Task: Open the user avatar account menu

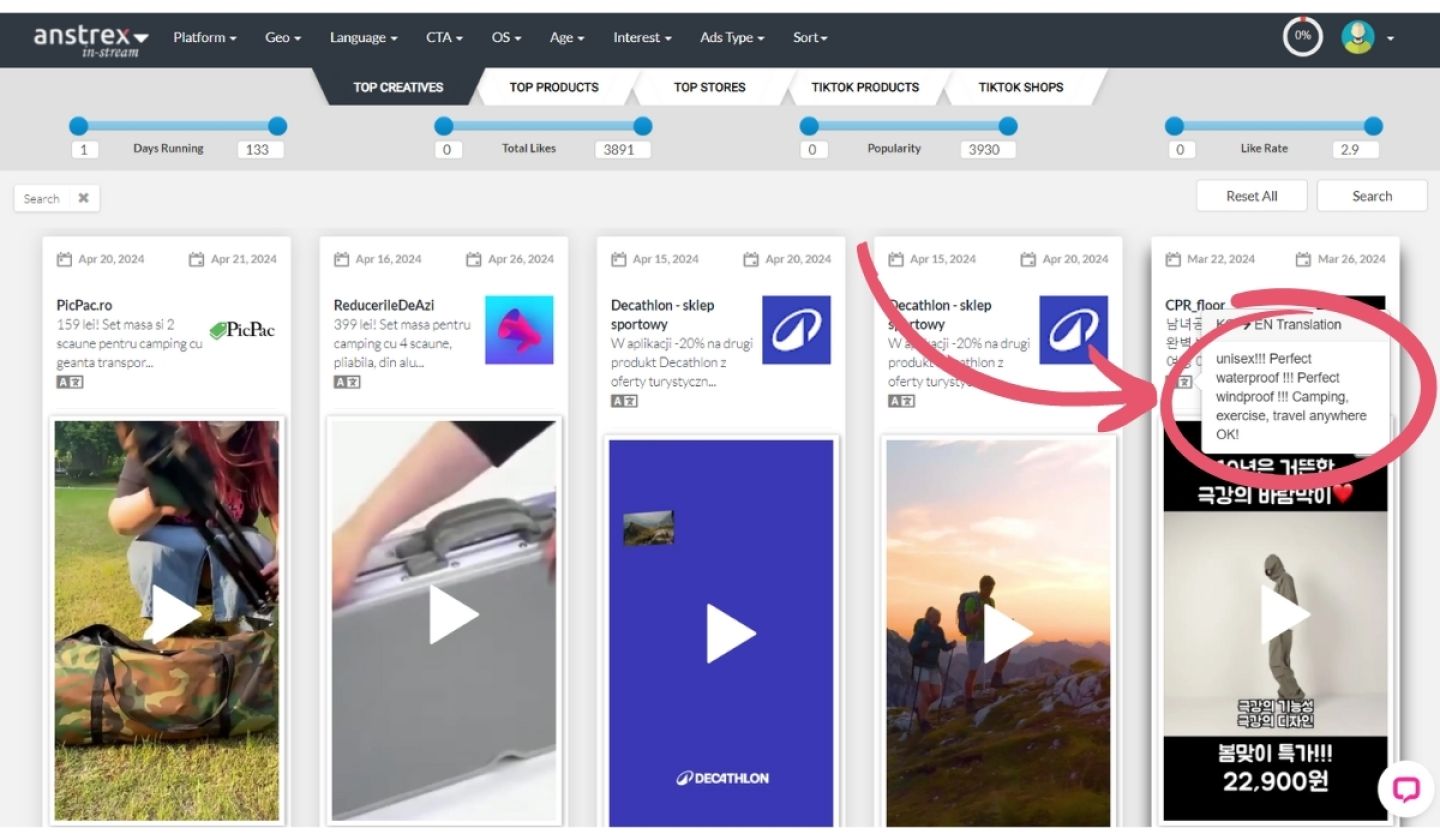Action: pyautogui.click(x=1366, y=38)
